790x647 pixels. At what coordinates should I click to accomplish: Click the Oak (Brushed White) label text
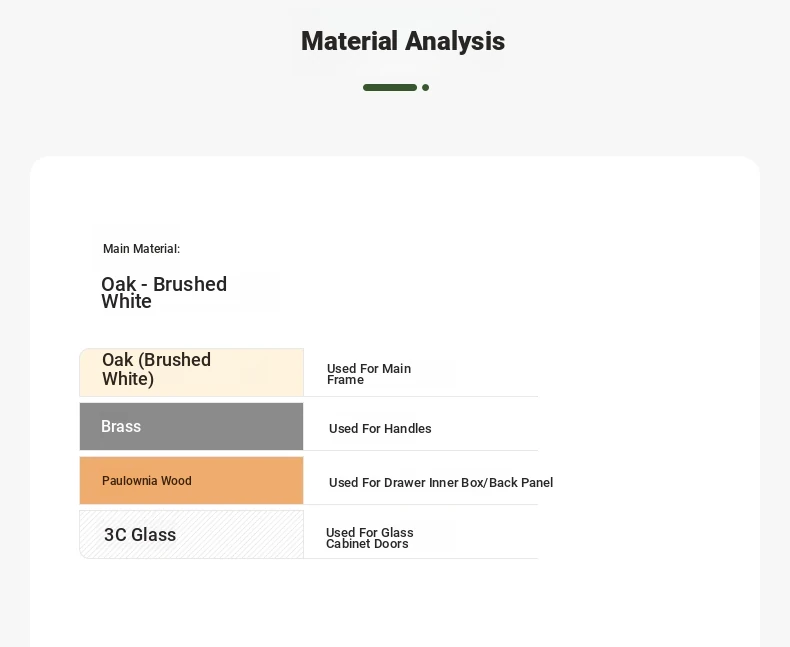coord(156,369)
